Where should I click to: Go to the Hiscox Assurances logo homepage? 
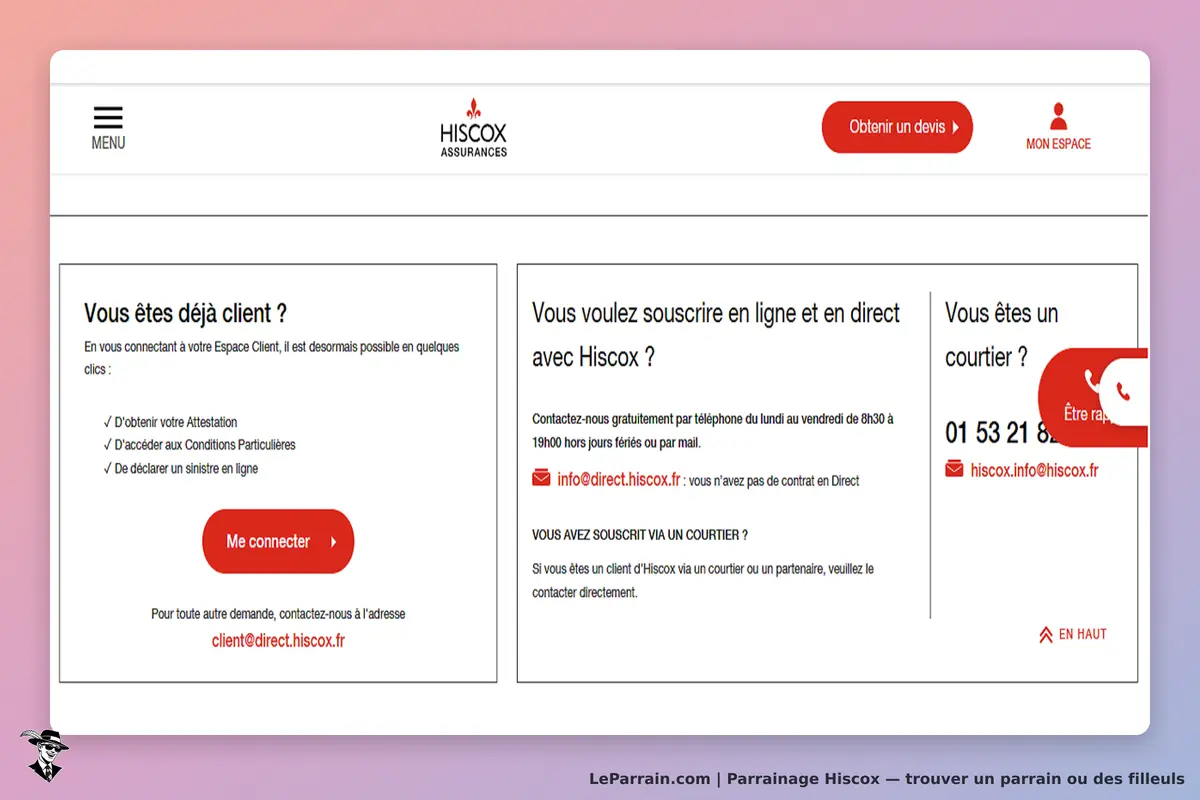(473, 127)
